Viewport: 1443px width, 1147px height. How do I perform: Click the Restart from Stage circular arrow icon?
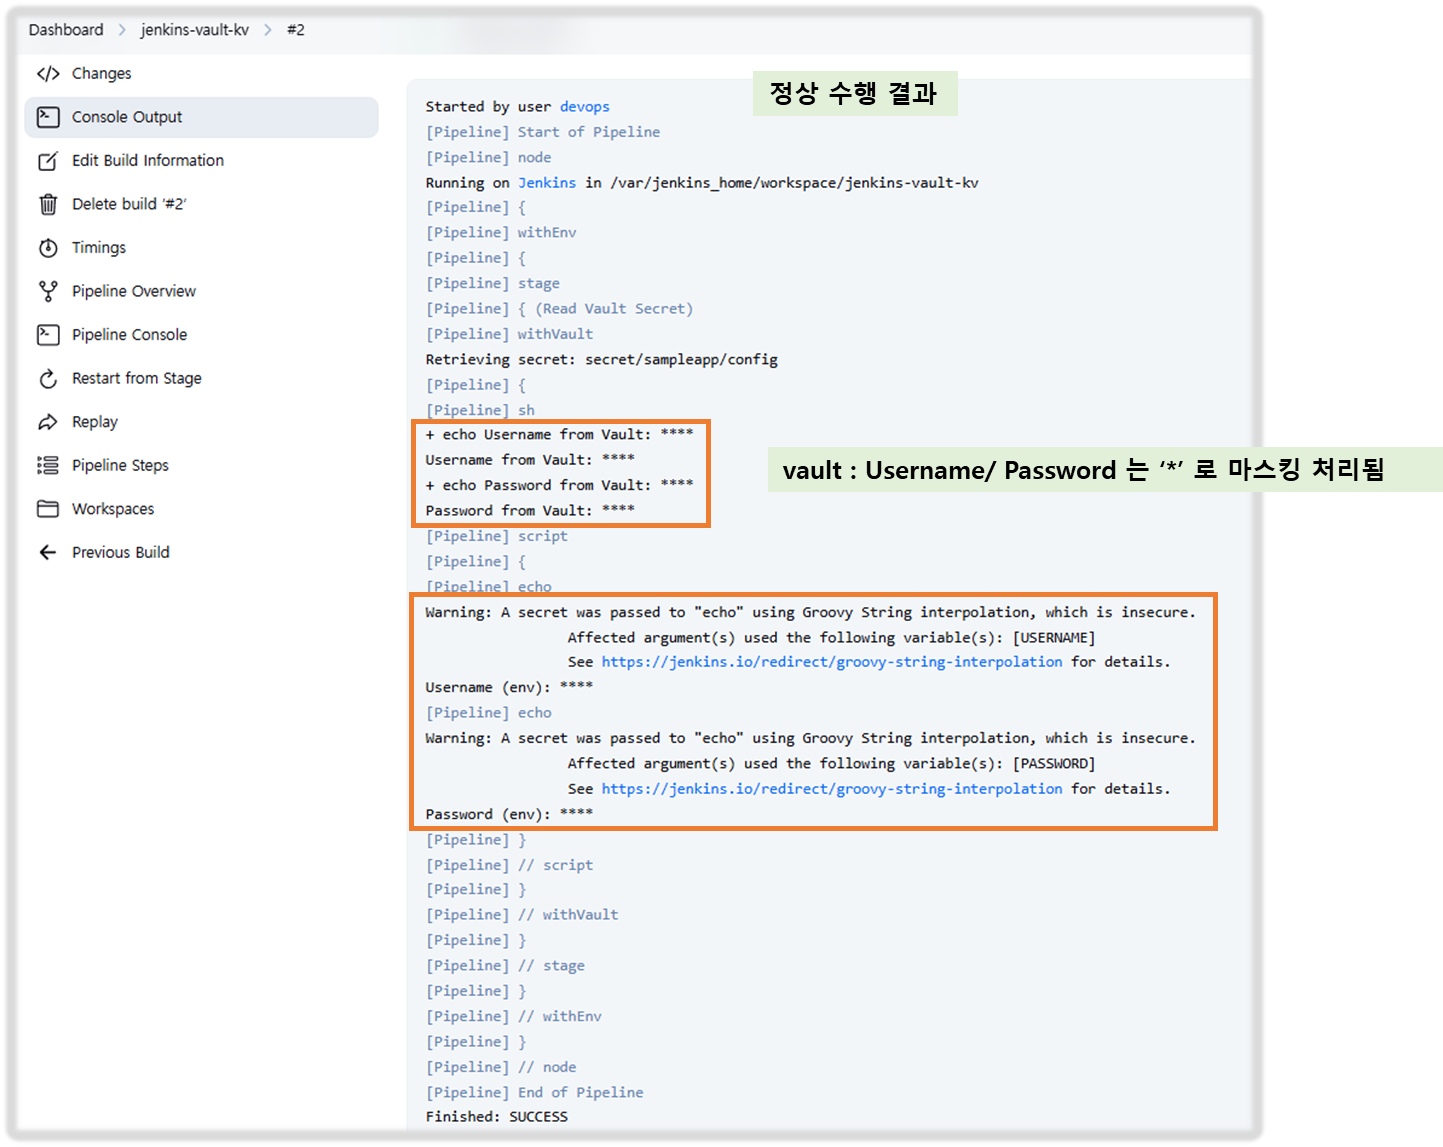click(48, 379)
